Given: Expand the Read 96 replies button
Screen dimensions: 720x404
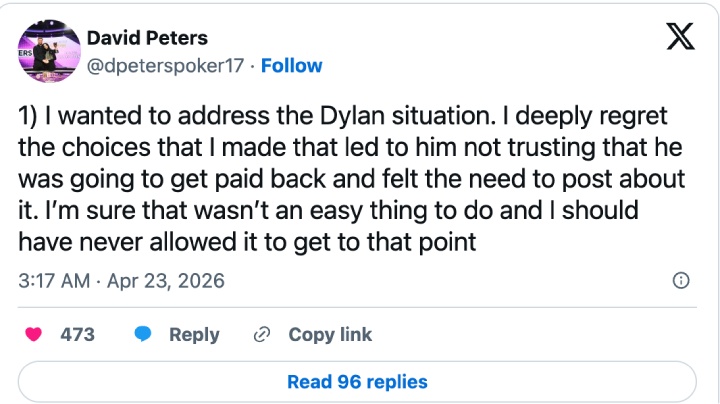Looking at the screenshot, I should point(357,382).
